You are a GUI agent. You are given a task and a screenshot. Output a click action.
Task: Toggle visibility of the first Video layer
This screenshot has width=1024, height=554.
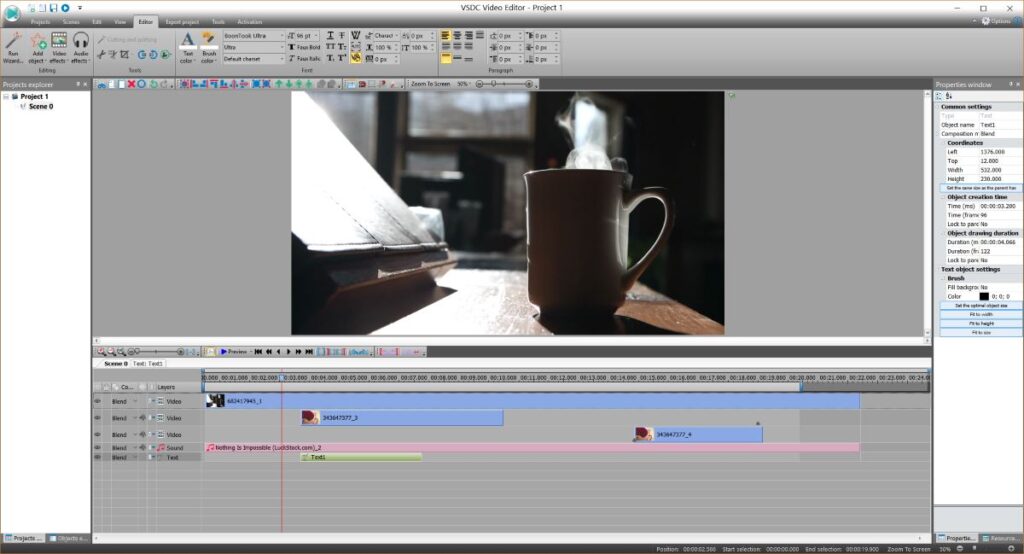click(98, 401)
